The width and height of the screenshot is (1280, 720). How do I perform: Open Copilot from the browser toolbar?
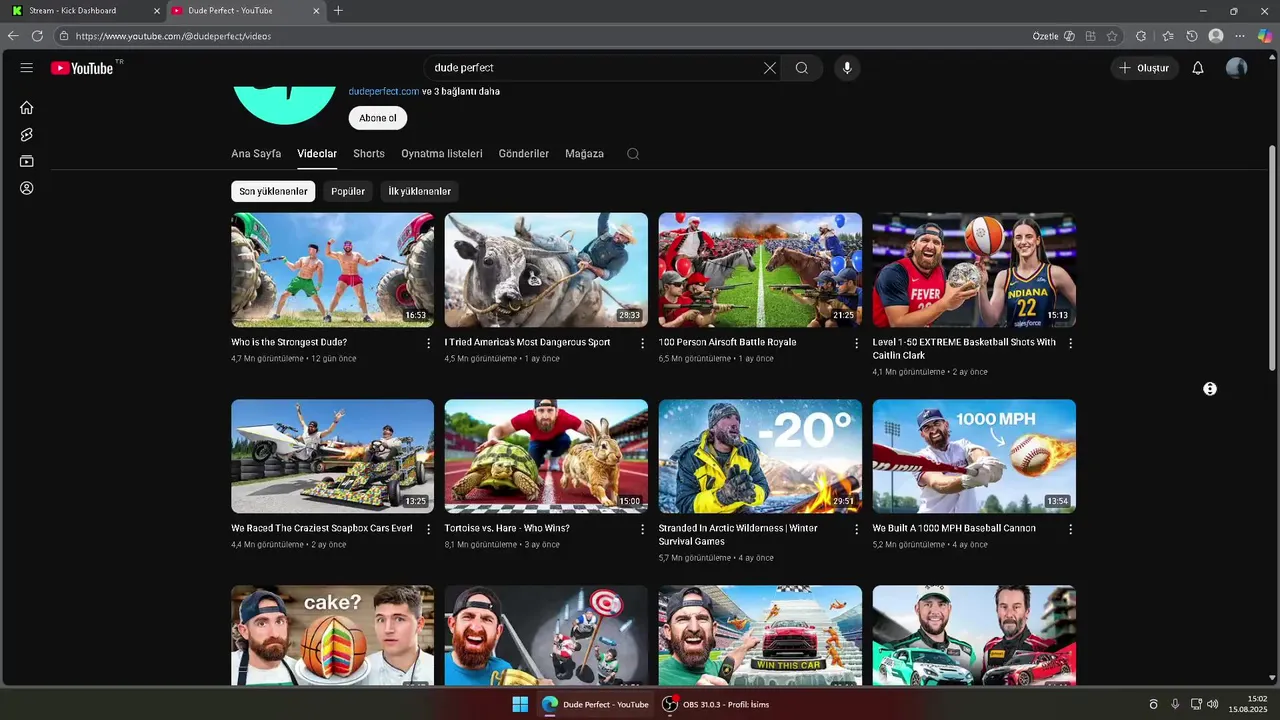(x=1265, y=36)
